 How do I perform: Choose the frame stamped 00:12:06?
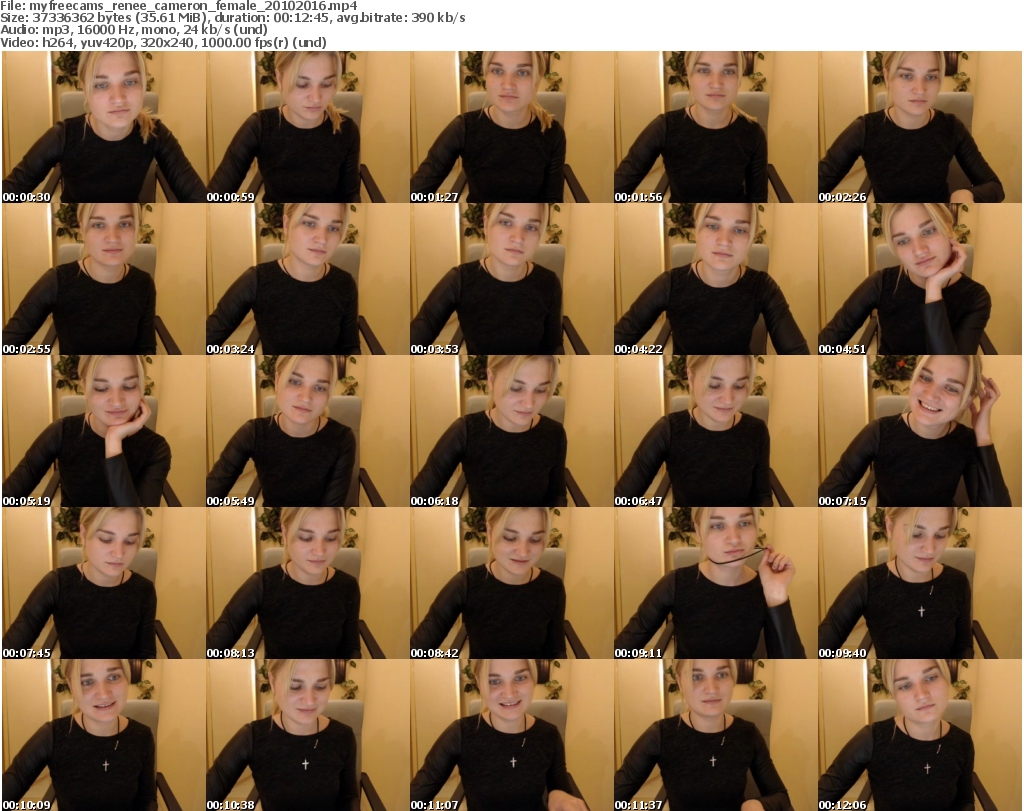[920, 735]
